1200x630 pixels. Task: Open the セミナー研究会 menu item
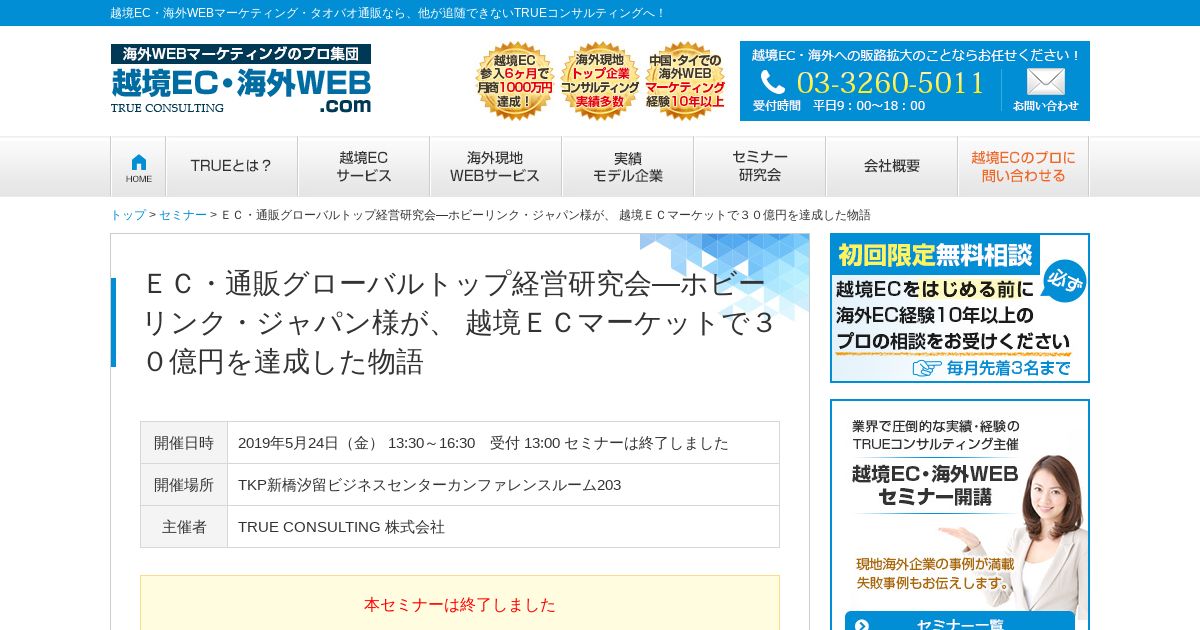point(759,166)
